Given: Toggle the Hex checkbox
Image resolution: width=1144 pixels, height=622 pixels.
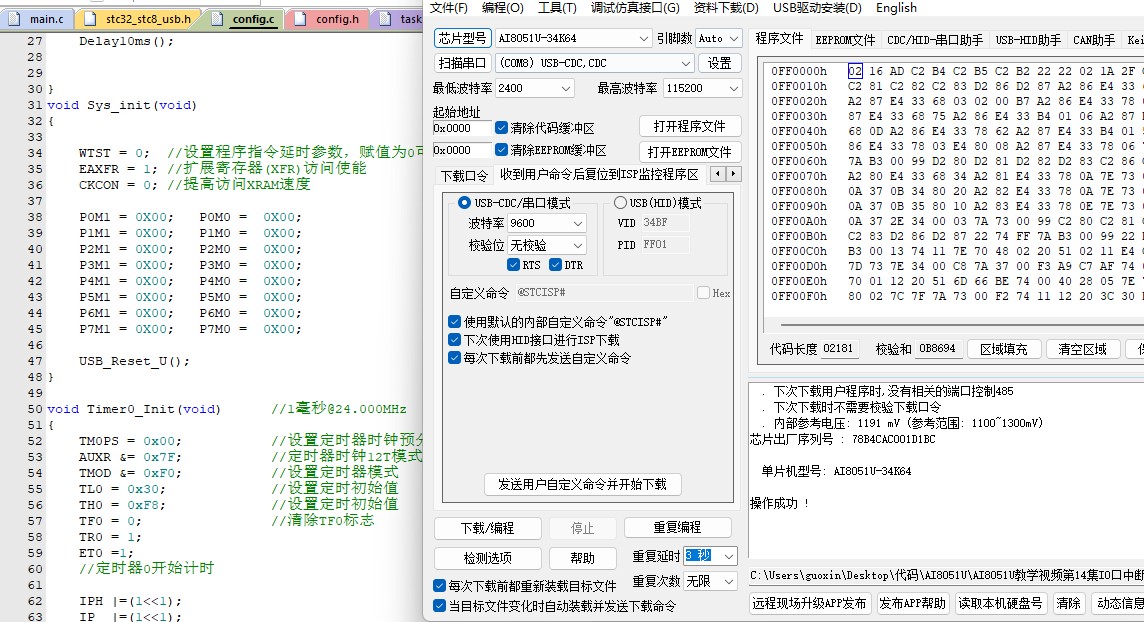Looking at the screenshot, I should pos(703,292).
